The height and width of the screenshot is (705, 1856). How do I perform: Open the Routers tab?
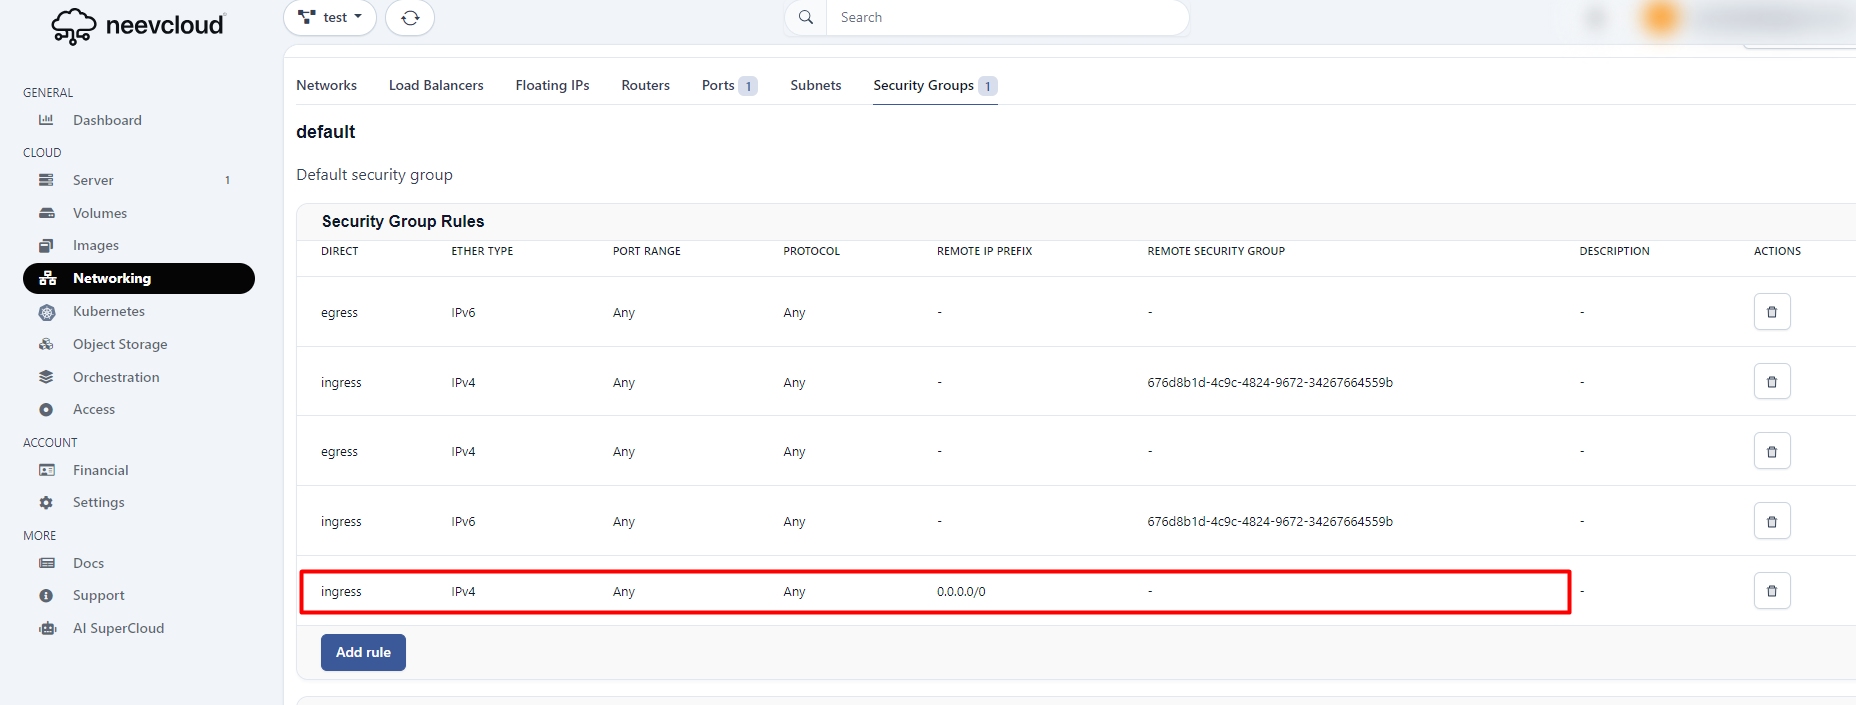(x=645, y=86)
